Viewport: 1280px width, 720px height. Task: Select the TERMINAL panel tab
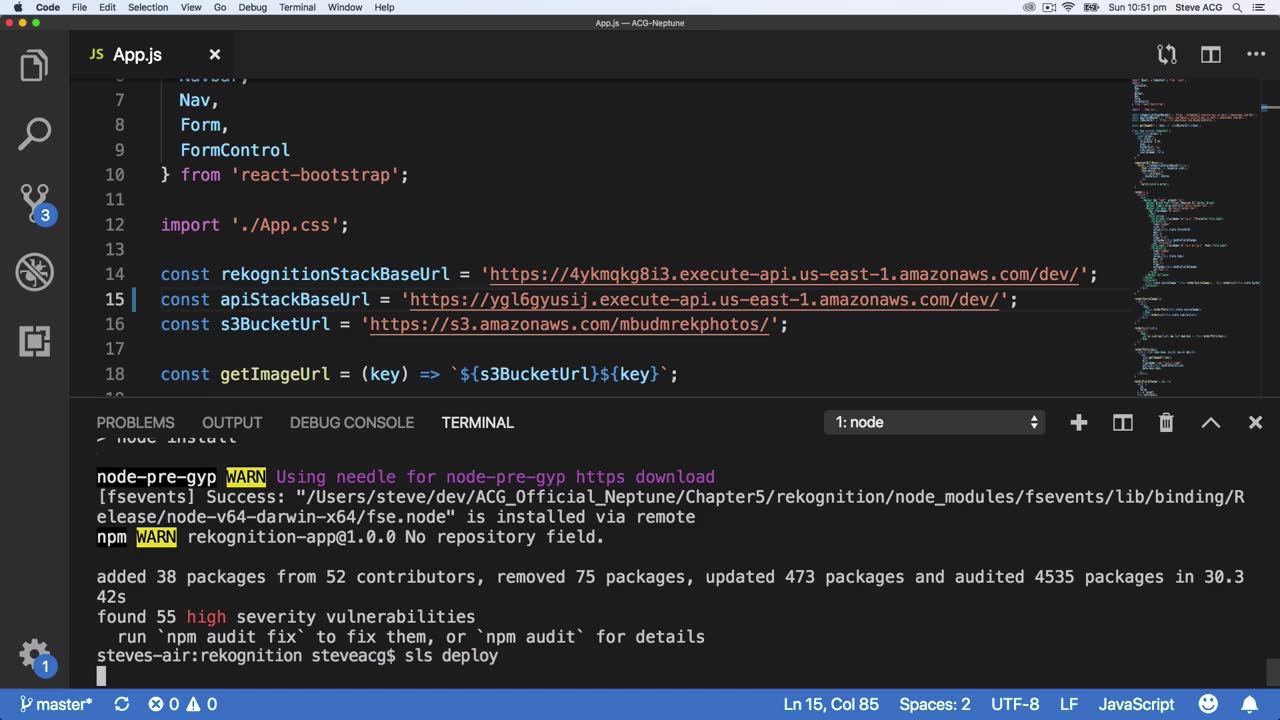(478, 423)
